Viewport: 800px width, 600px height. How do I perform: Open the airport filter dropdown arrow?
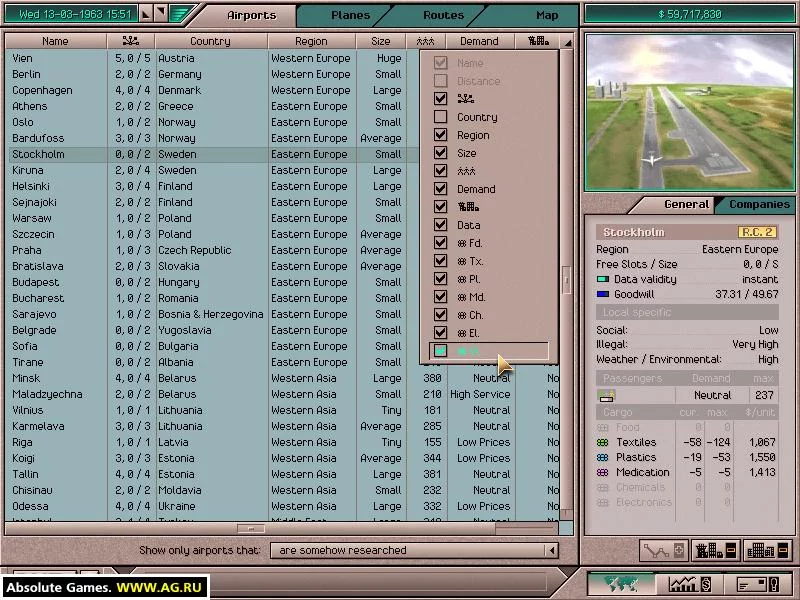pyautogui.click(x=551, y=551)
